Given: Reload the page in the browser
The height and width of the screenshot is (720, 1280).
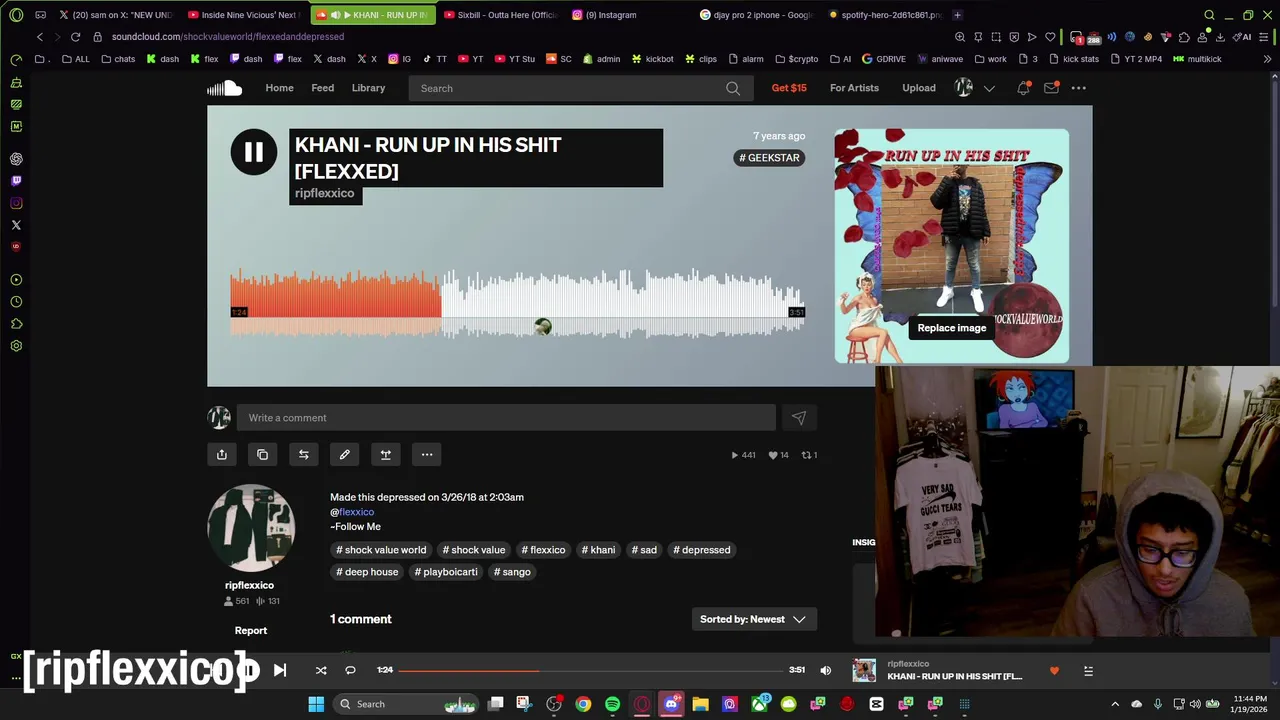Looking at the screenshot, I should 75,37.
